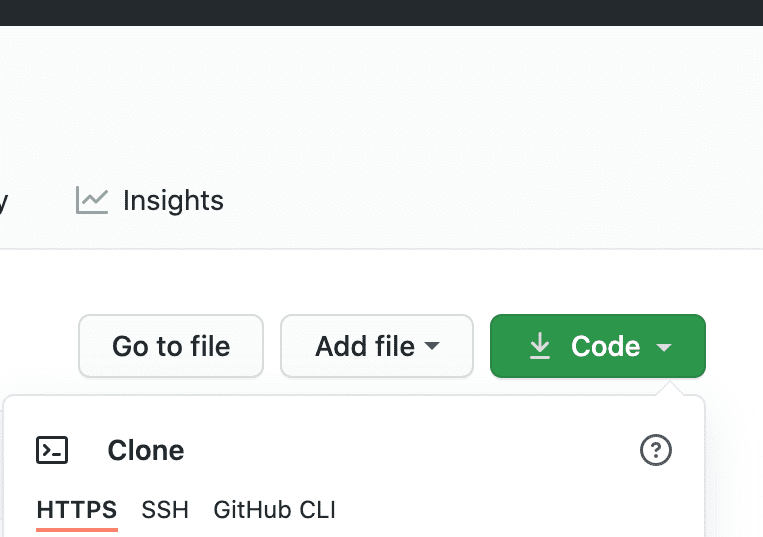Switch to the SSH clone tab
This screenshot has width=763, height=537.
pyautogui.click(x=165, y=510)
